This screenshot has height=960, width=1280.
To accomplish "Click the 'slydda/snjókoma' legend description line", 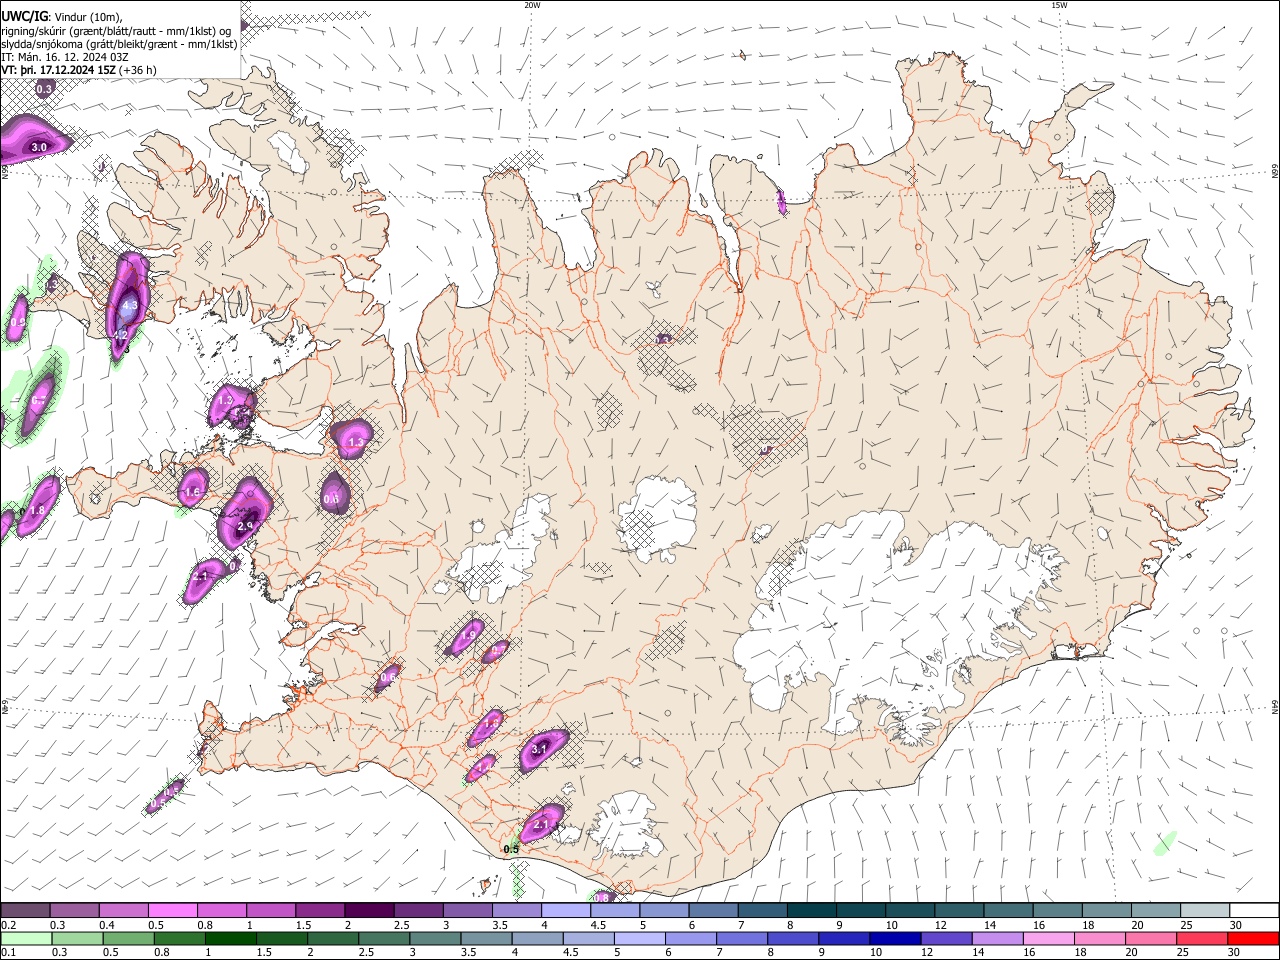I will point(119,43).
